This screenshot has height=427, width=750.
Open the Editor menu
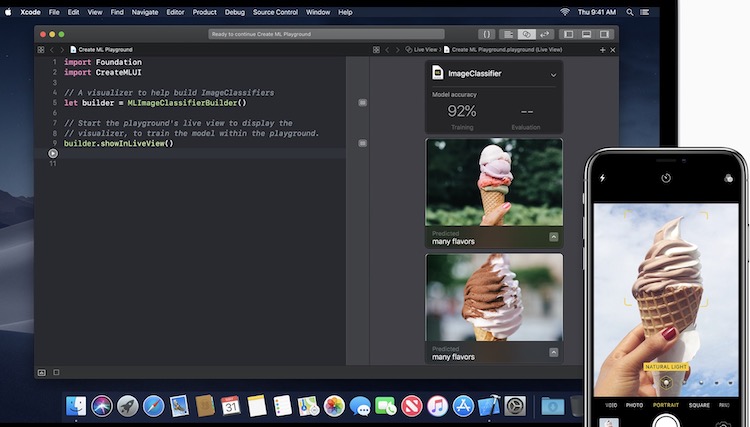pyautogui.click(x=175, y=12)
